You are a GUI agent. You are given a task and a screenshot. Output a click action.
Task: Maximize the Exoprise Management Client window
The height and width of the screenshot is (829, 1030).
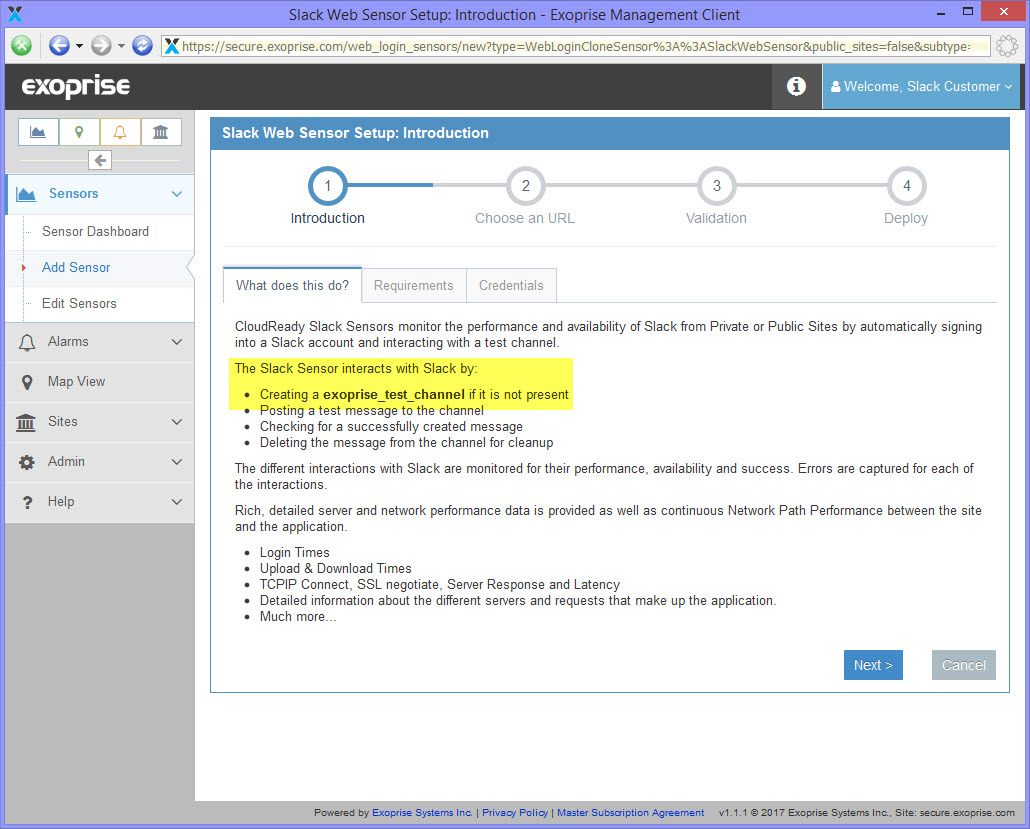(968, 12)
